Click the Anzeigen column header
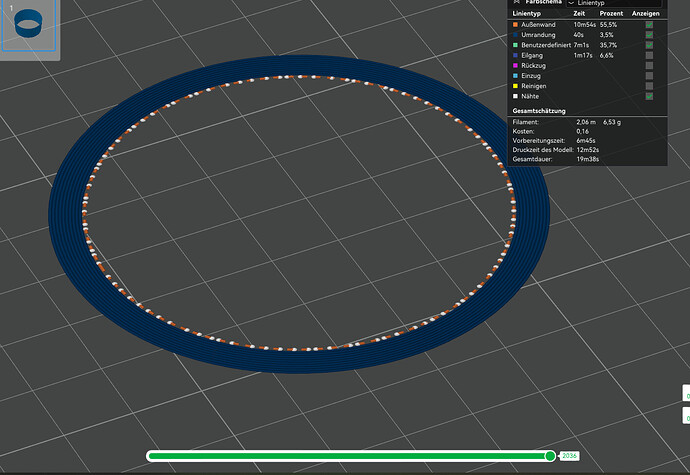This screenshot has height=475, width=690. click(x=646, y=14)
